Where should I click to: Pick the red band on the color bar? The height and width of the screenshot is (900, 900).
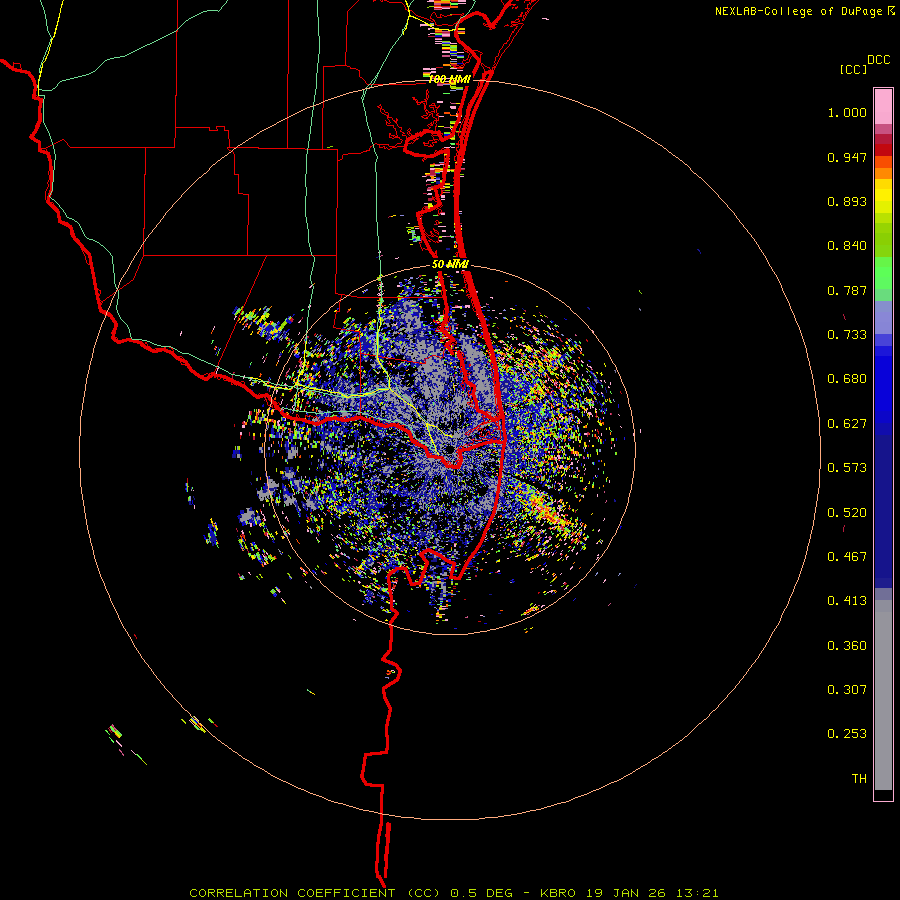883,149
